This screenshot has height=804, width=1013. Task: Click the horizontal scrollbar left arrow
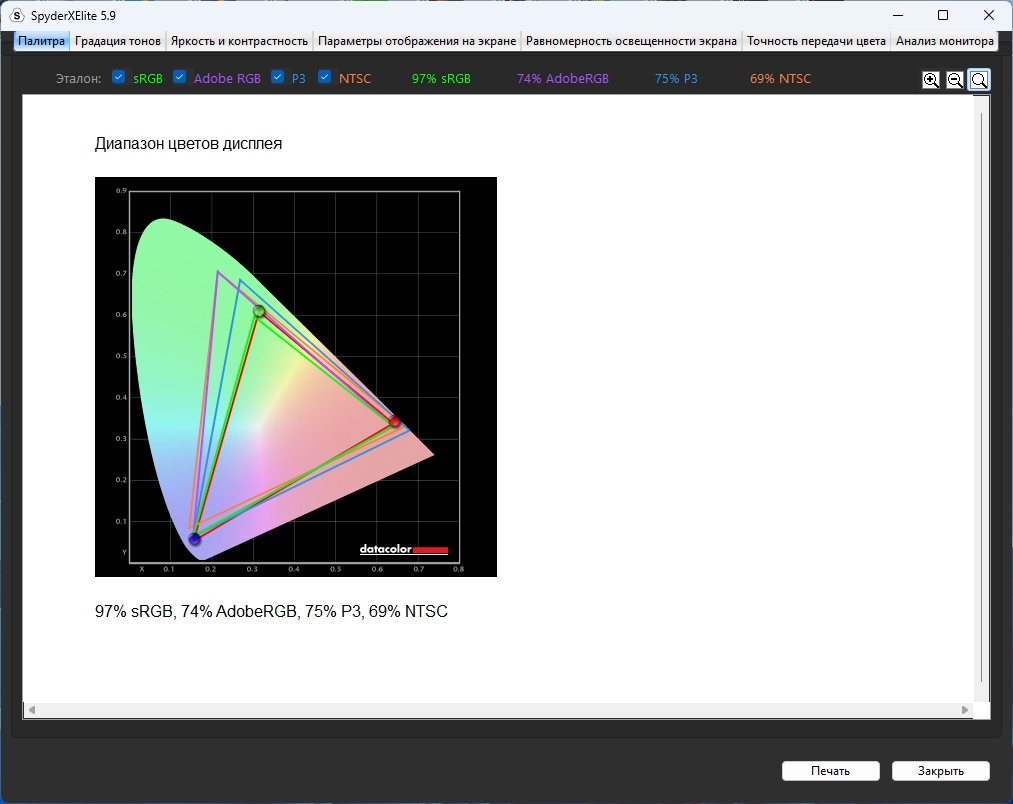(x=32, y=710)
